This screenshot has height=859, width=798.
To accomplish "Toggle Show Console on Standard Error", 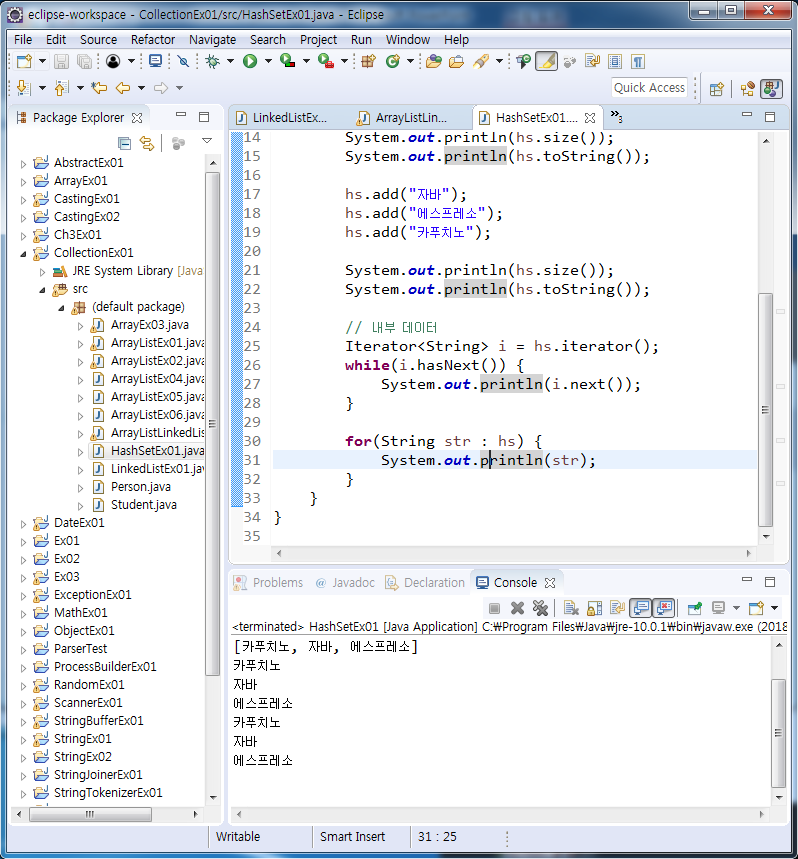I will (663, 608).
